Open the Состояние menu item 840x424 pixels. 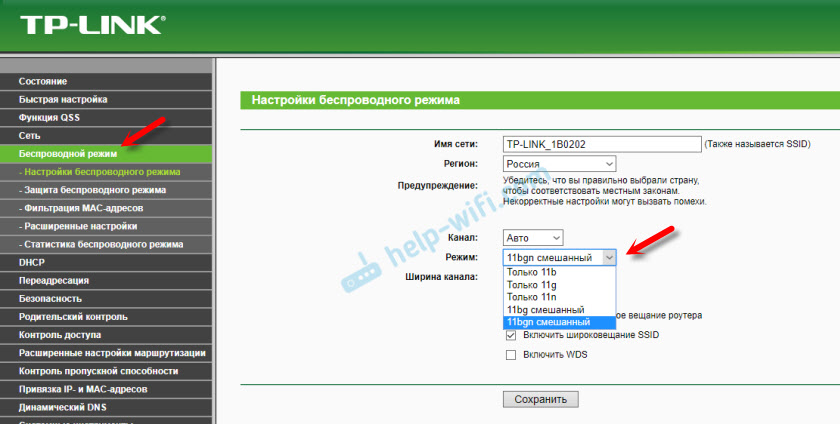pyautogui.click(x=43, y=81)
